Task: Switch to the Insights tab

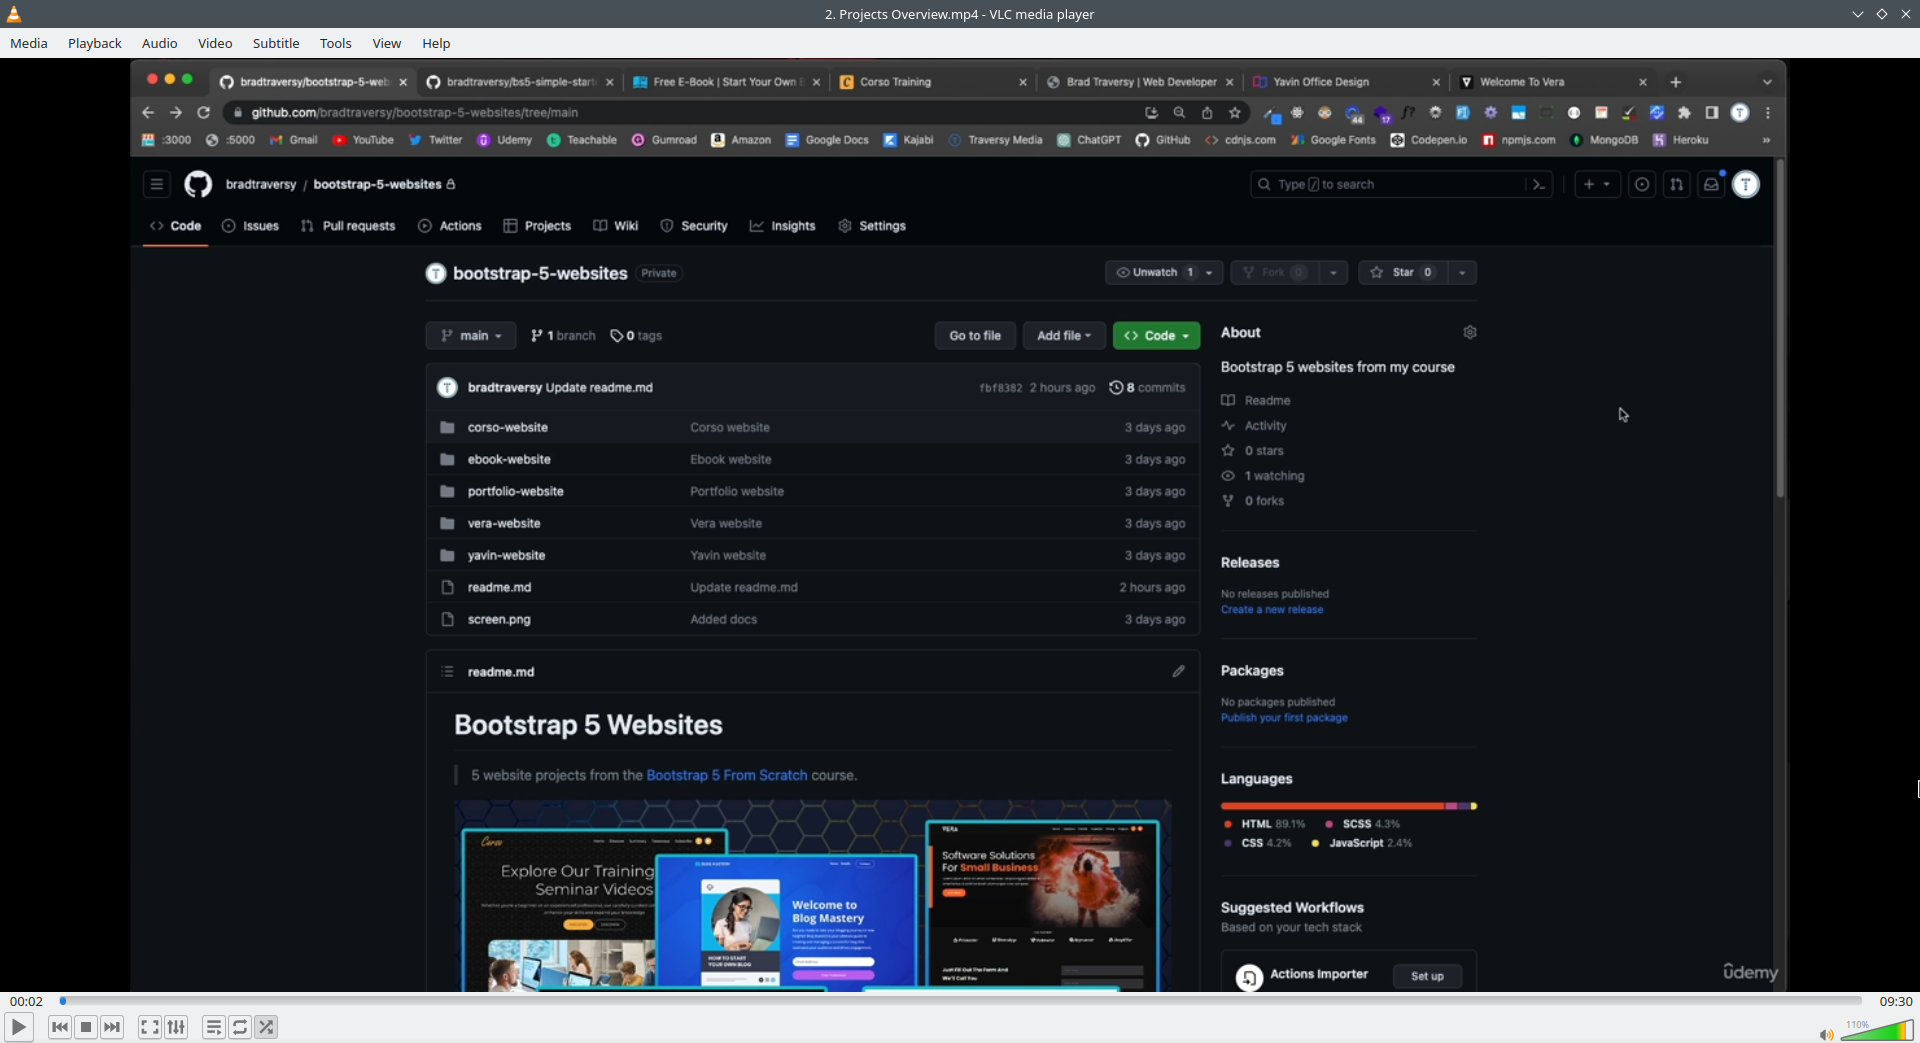Action: click(x=783, y=226)
